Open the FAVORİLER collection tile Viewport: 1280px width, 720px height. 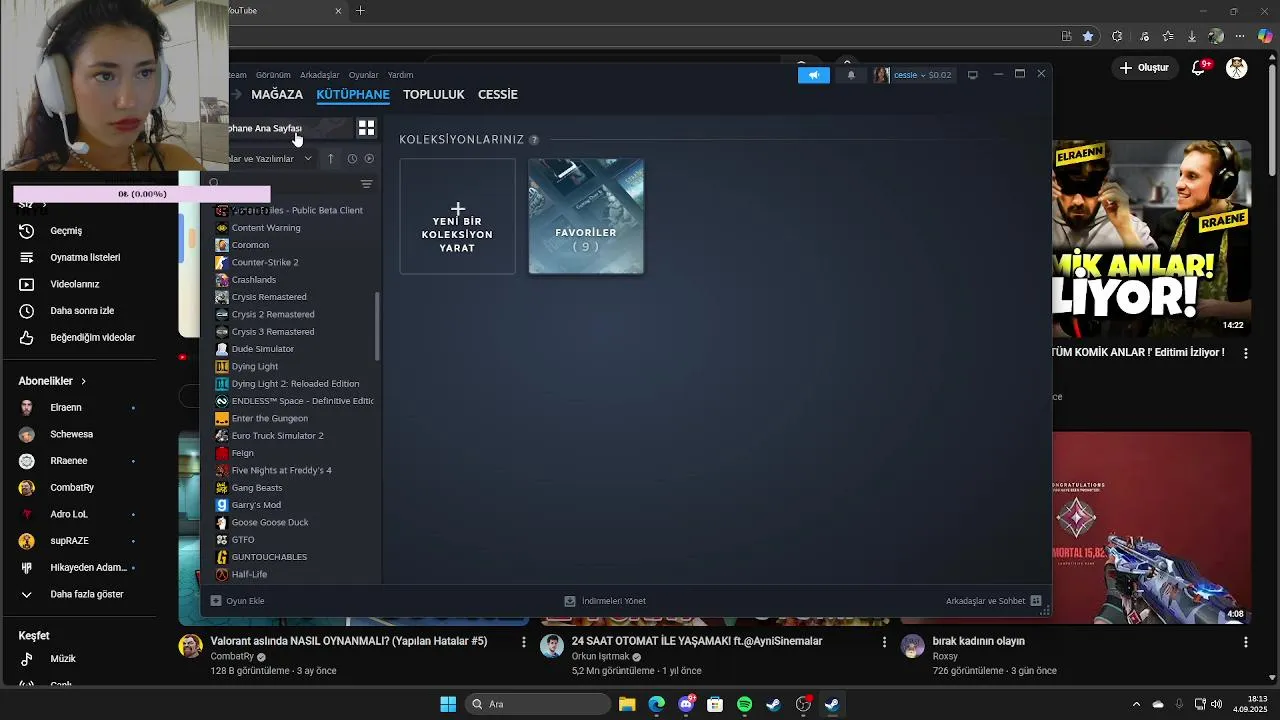click(586, 216)
